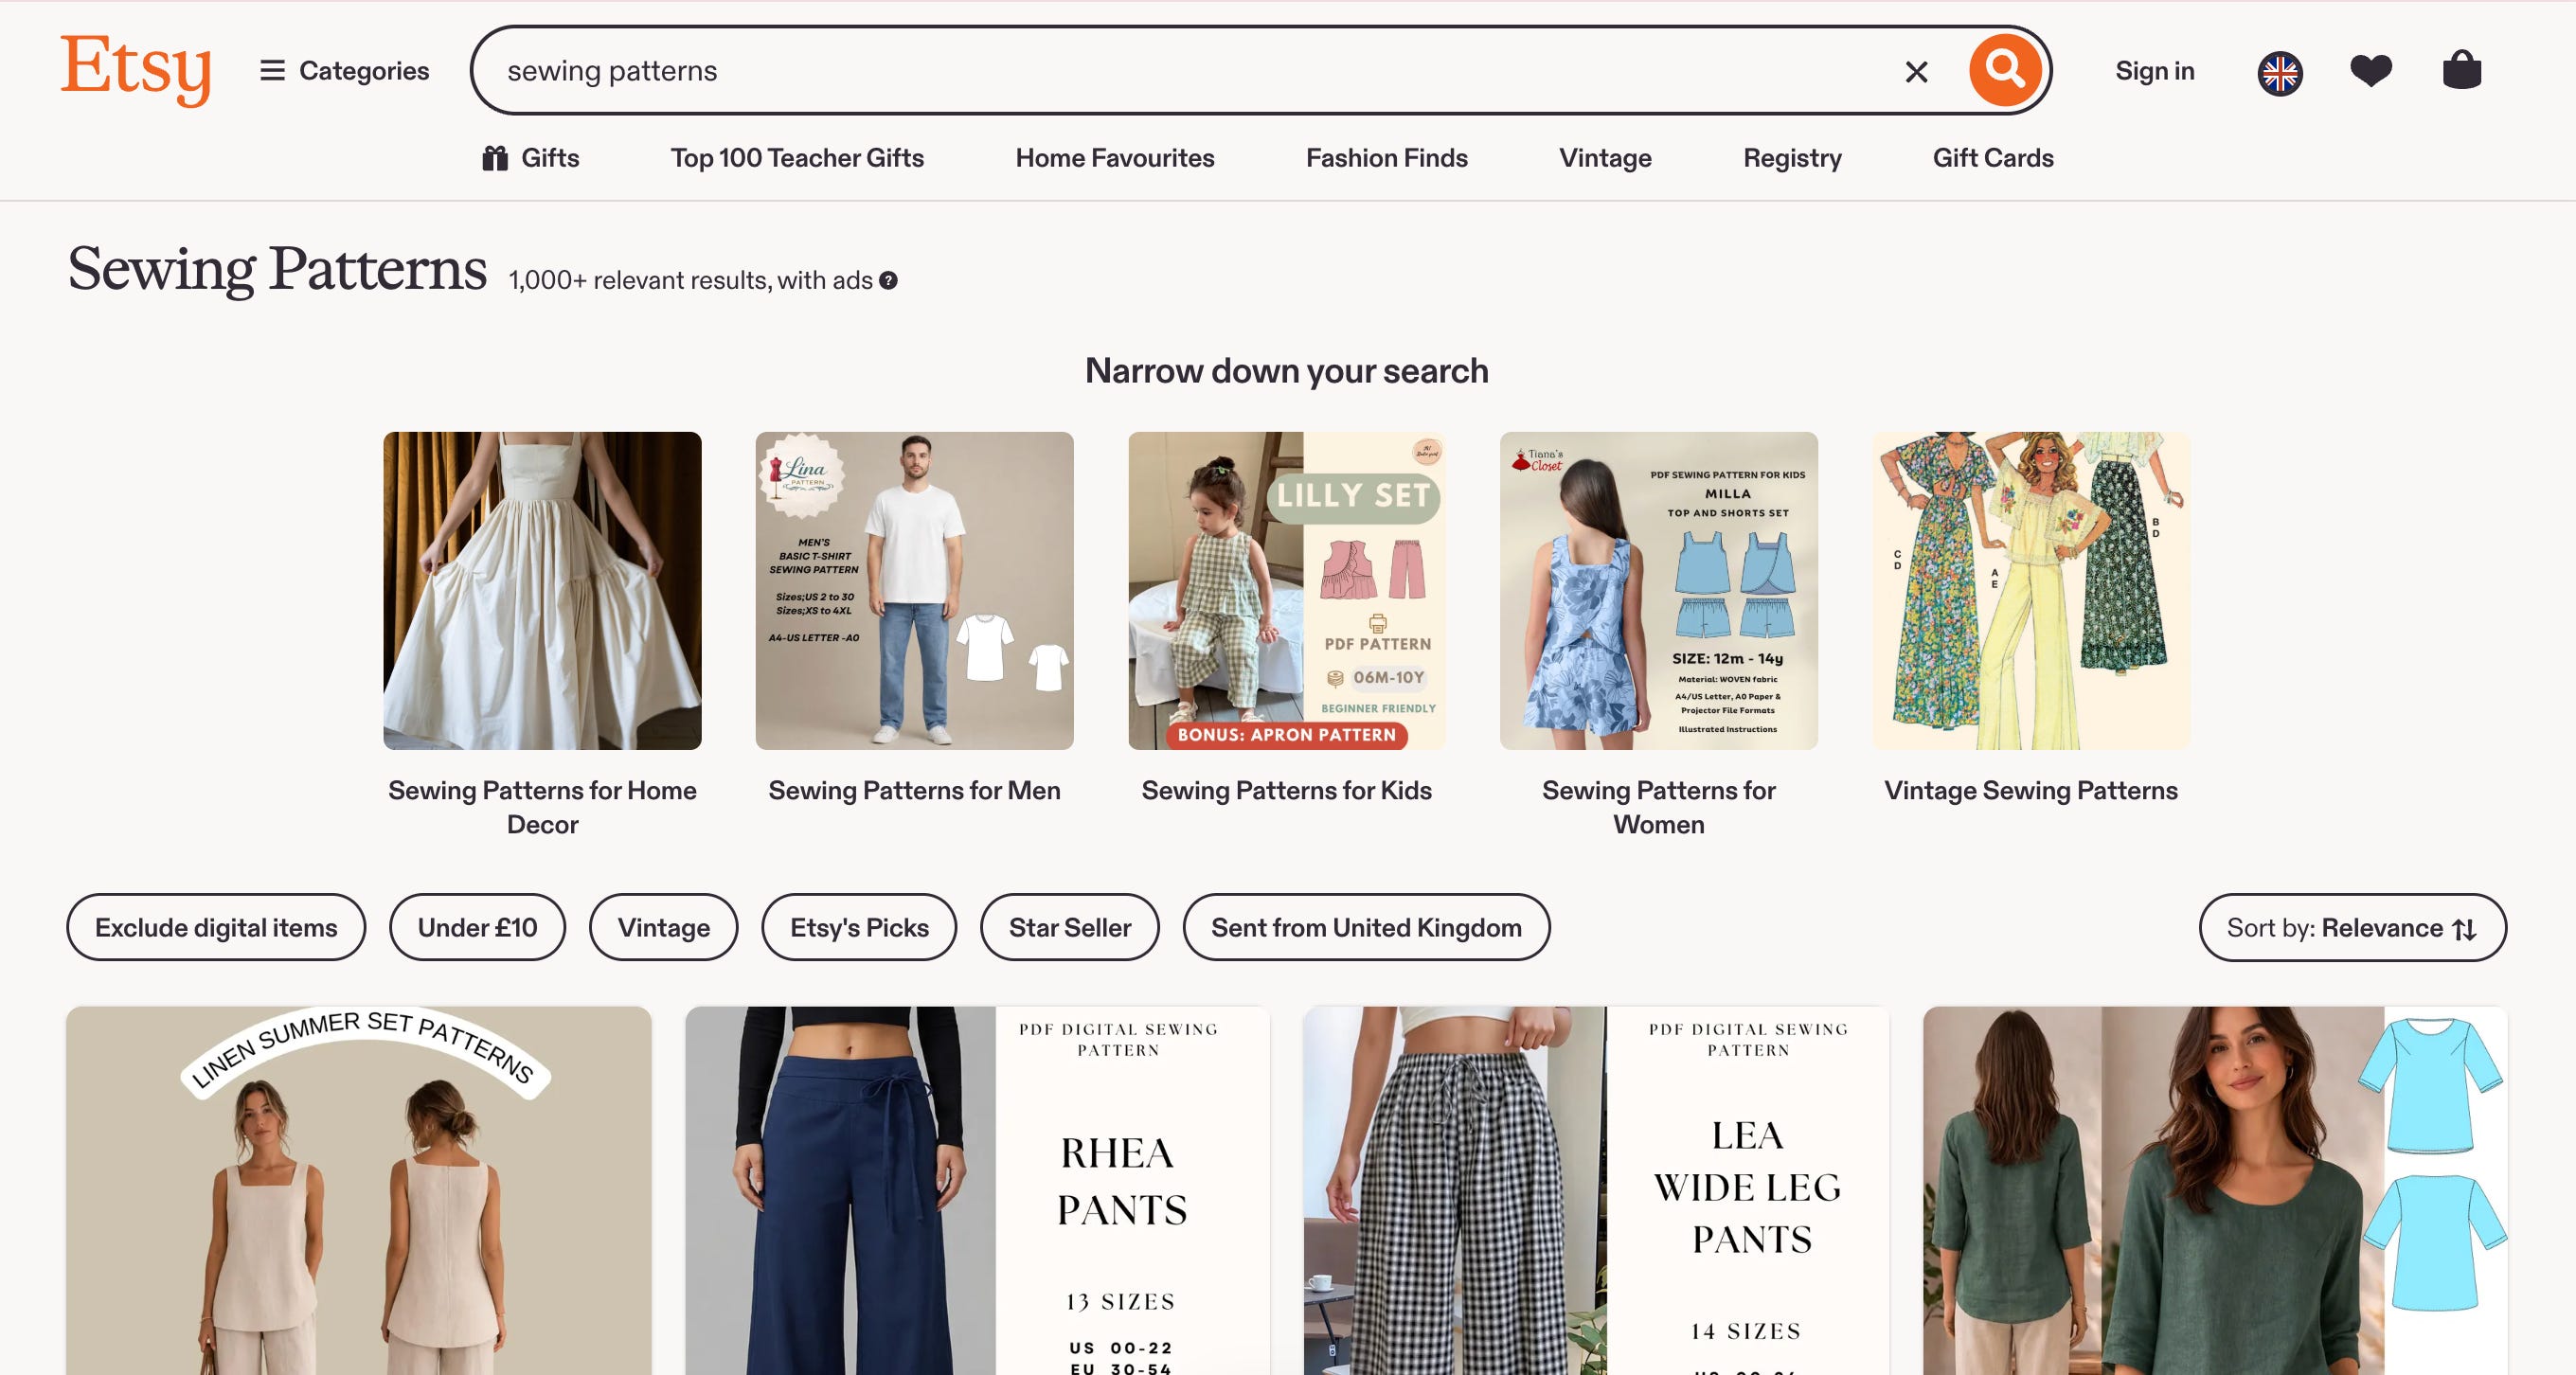Viewport: 2576px width, 1375px height.
Task: Open the Sort by: Relevance dropdown
Action: (2352, 928)
